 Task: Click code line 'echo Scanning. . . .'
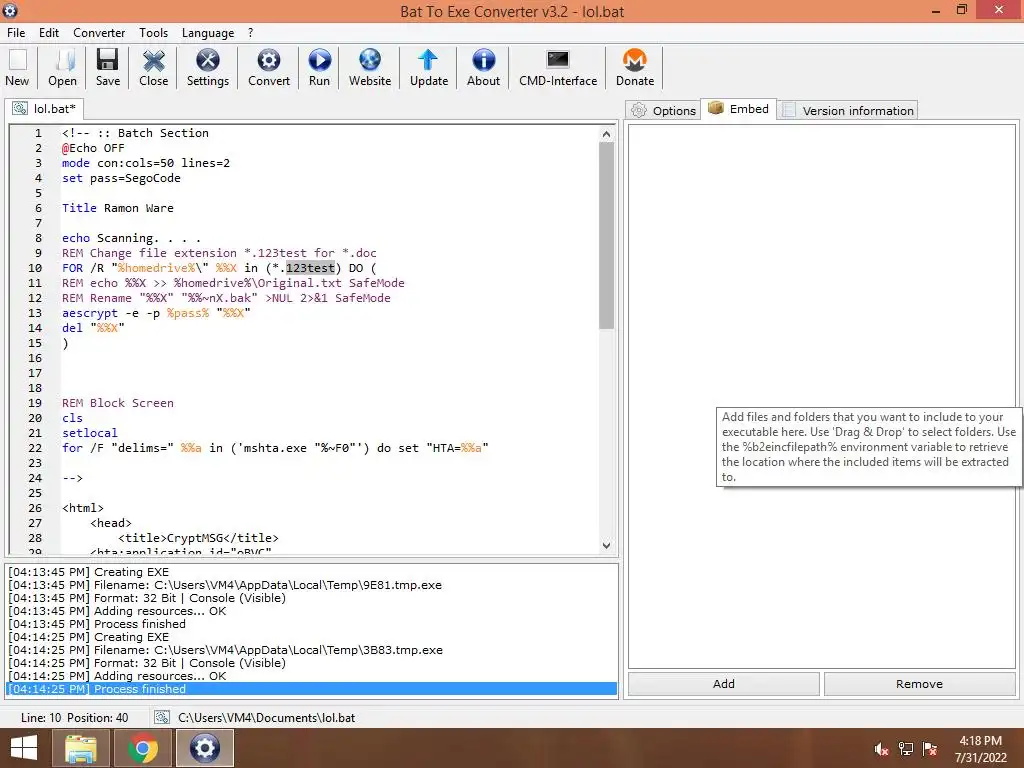132,238
